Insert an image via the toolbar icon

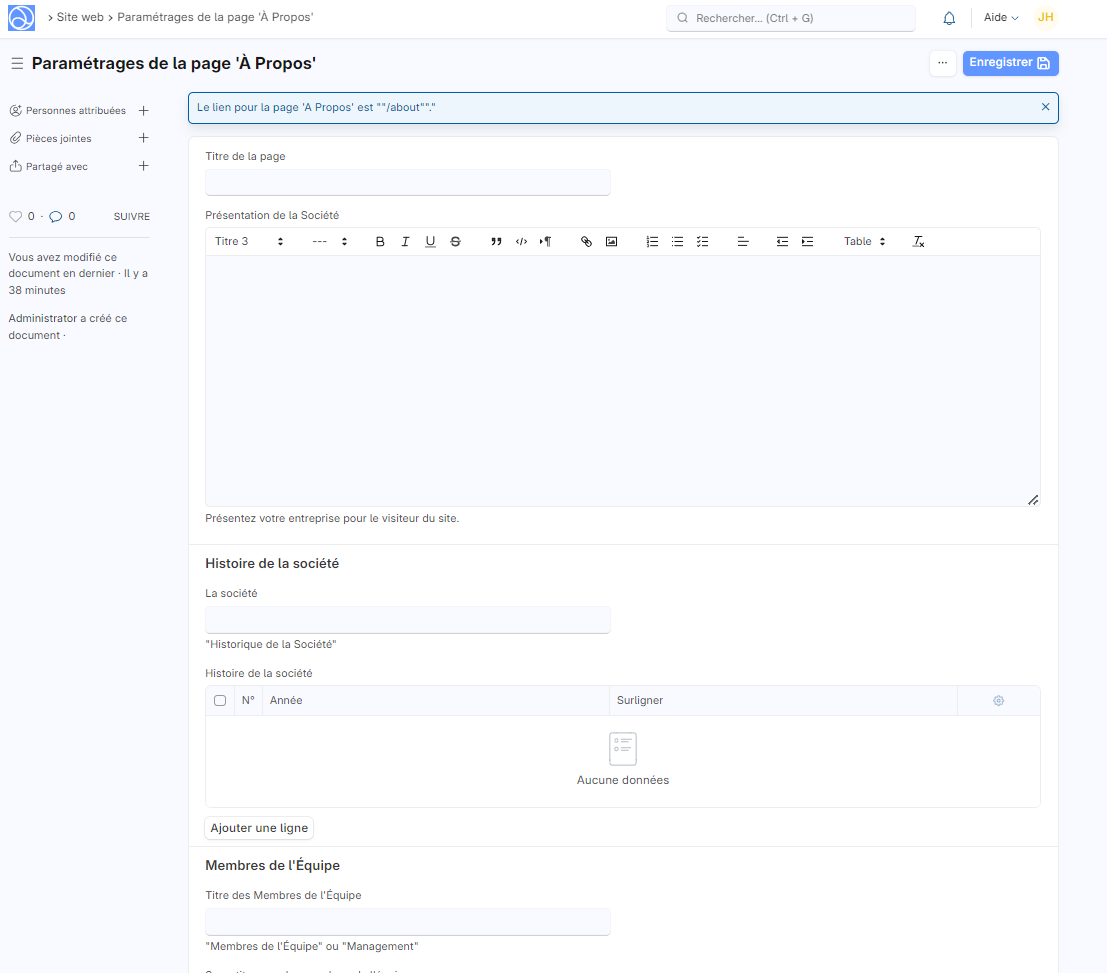(612, 242)
